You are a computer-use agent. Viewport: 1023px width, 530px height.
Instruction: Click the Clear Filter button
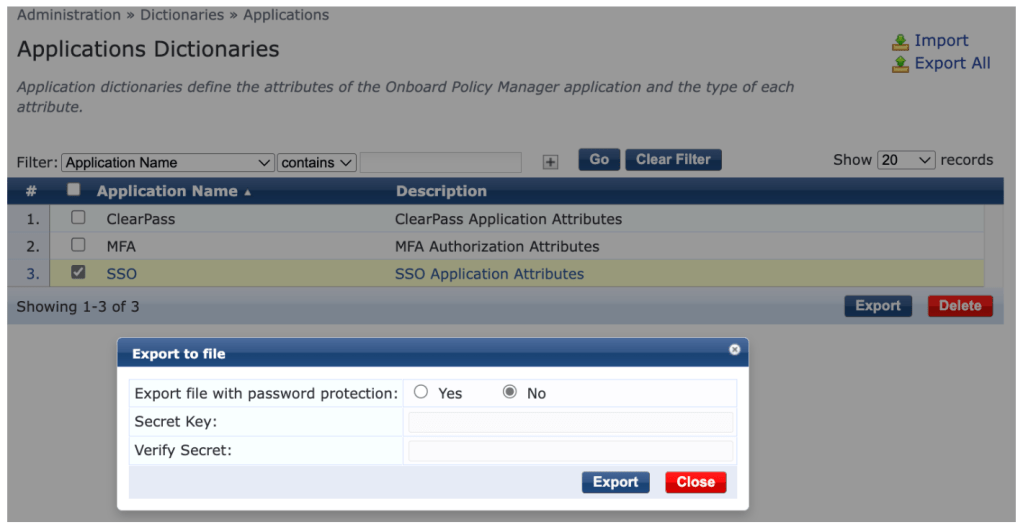673,160
